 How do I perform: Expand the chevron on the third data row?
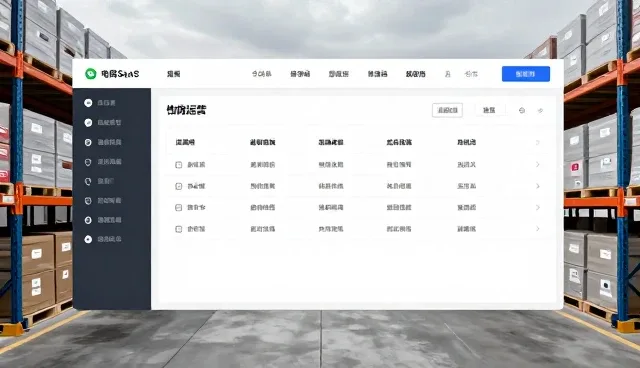[x=538, y=207]
